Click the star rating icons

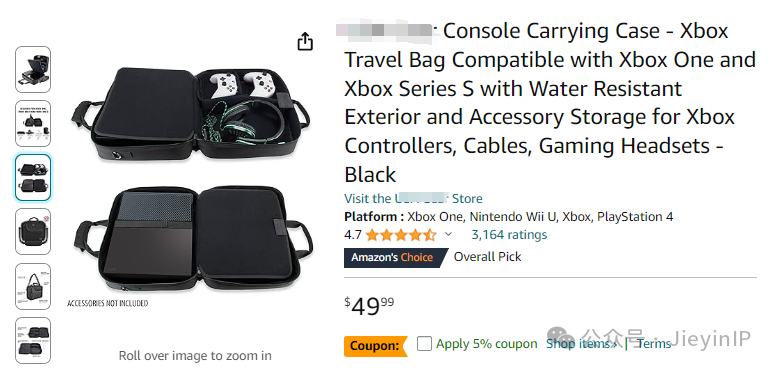click(401, 235)
